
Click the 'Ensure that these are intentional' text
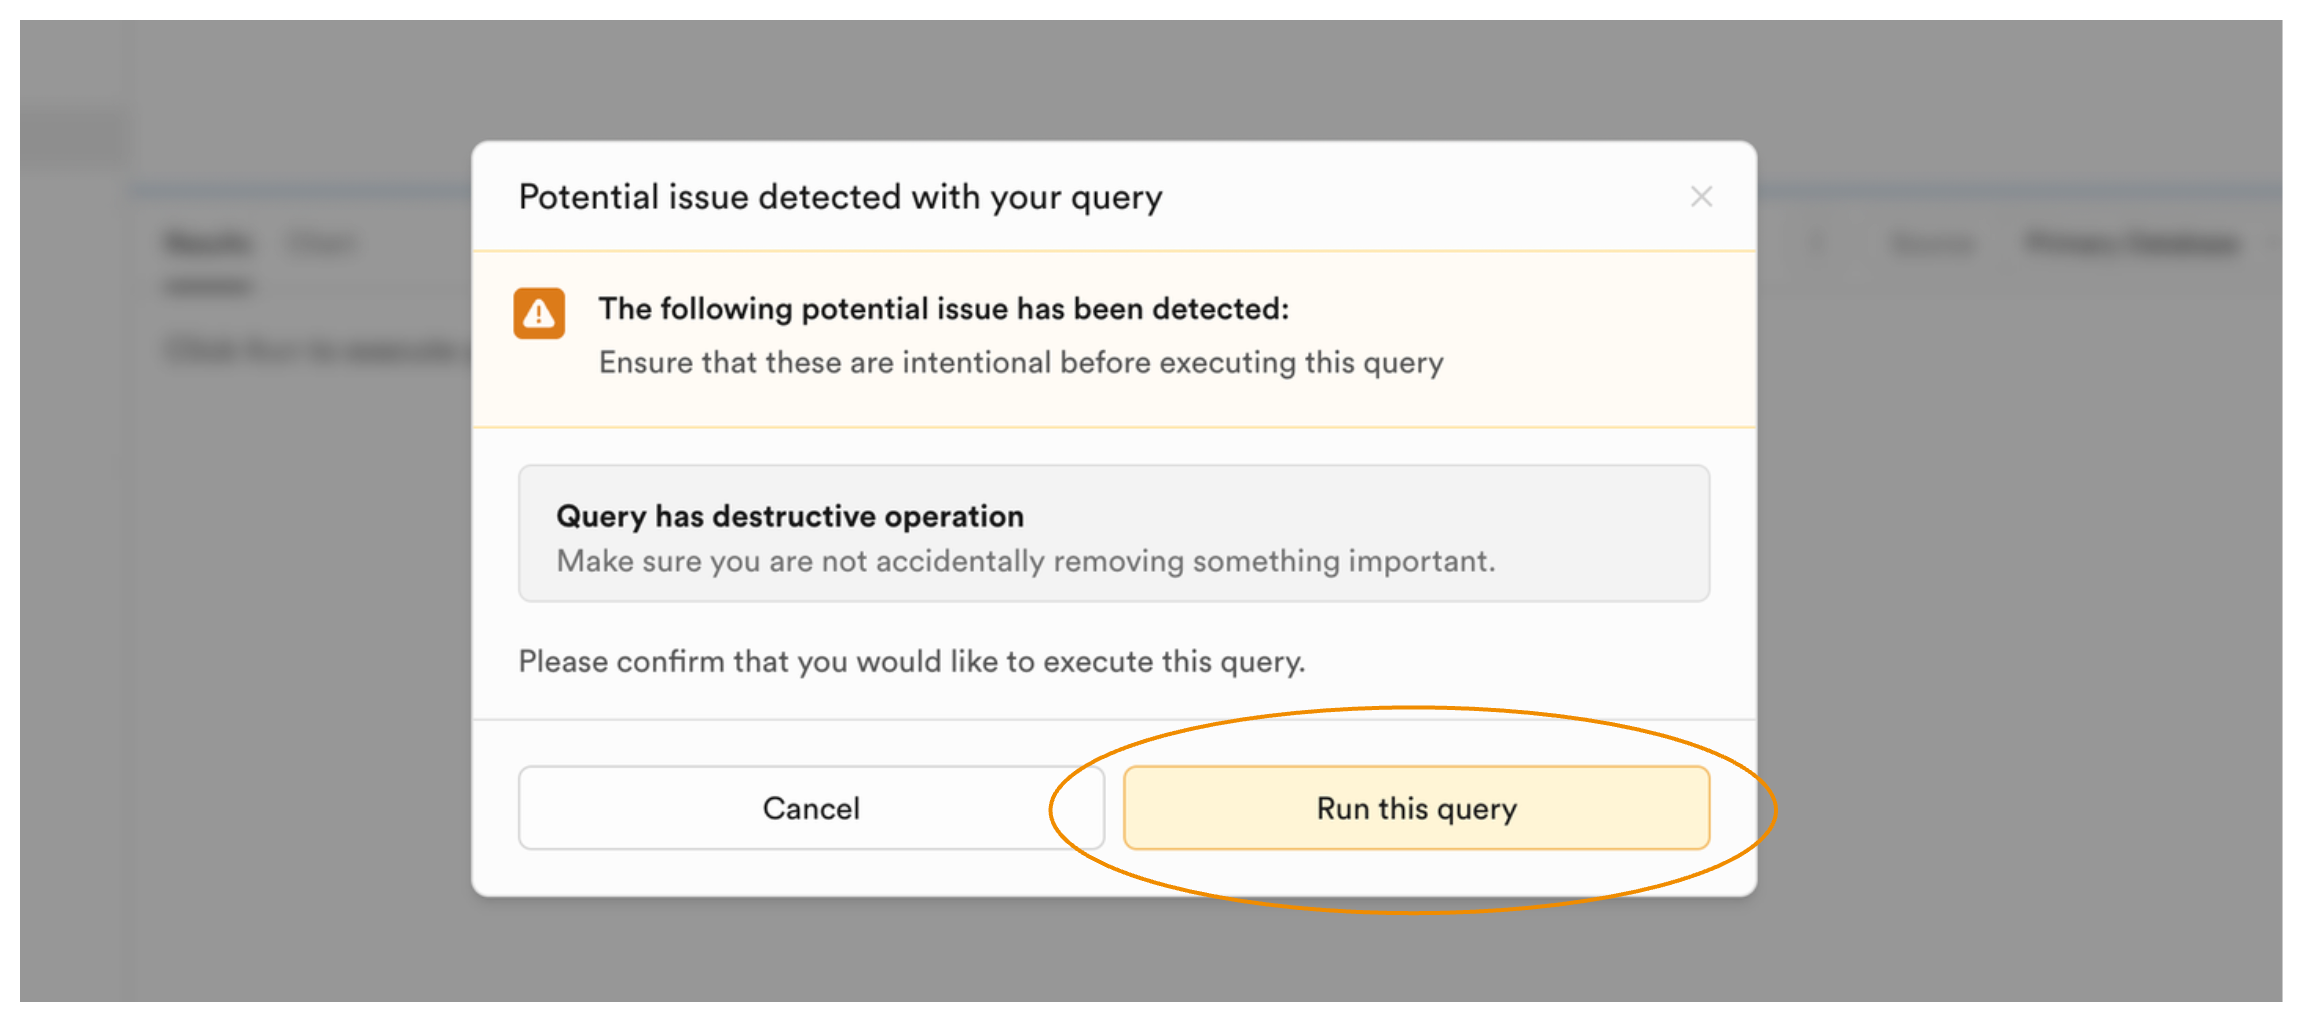(1020, 362)
